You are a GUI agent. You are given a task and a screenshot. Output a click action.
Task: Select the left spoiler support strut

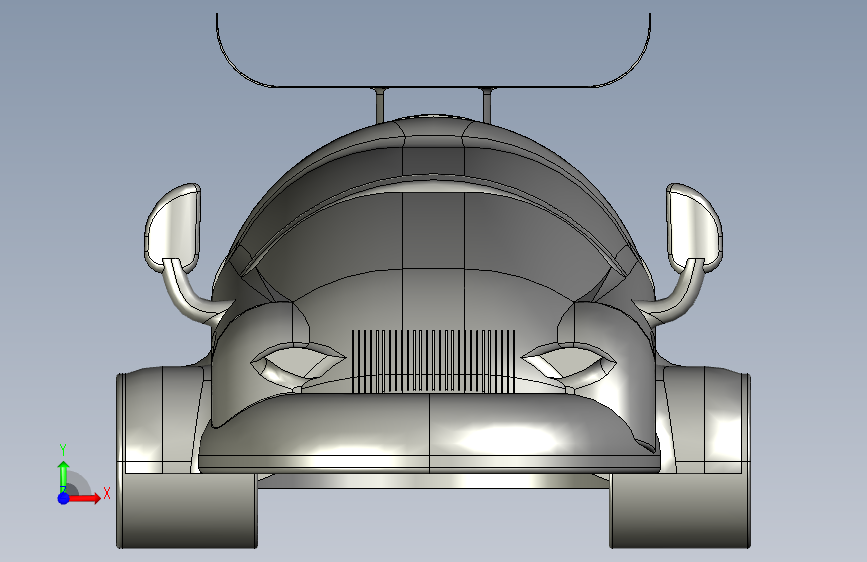380,105
